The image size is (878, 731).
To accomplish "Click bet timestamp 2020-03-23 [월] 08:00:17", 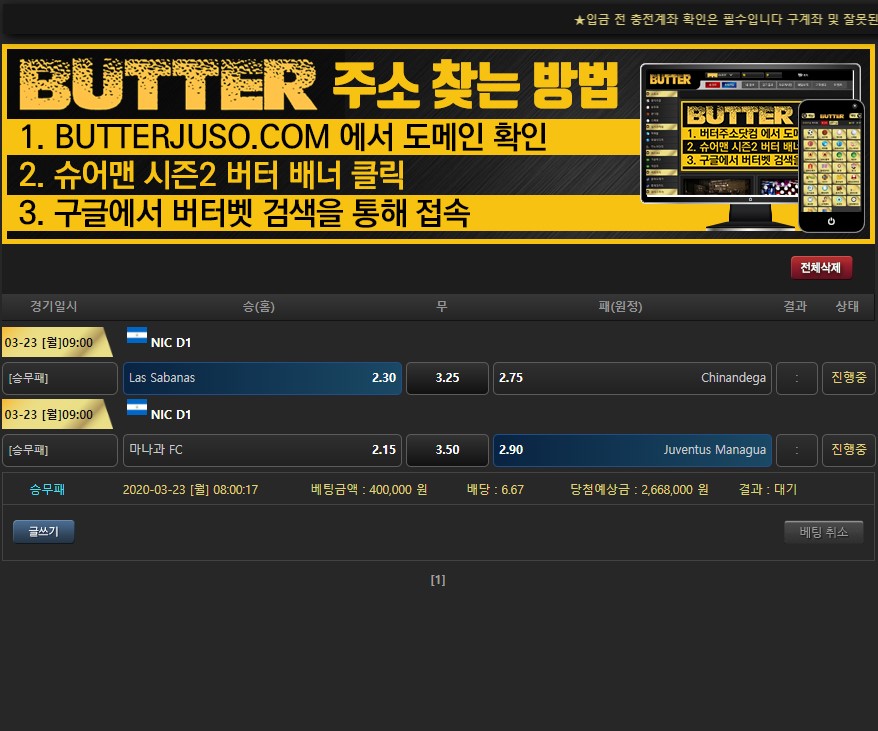I will [x=190, y=490].
